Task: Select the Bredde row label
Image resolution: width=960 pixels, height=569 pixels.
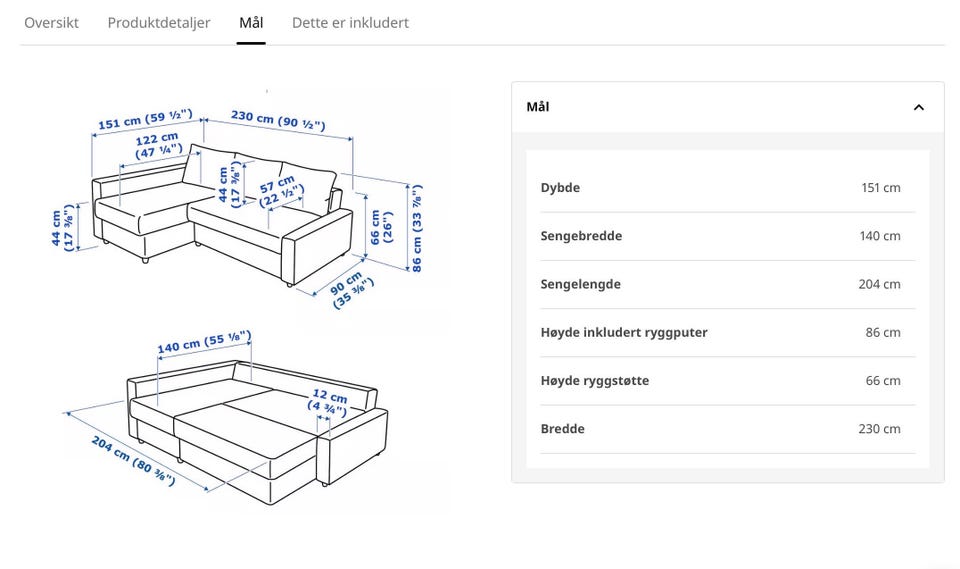Action: click(x=562, y=429)
